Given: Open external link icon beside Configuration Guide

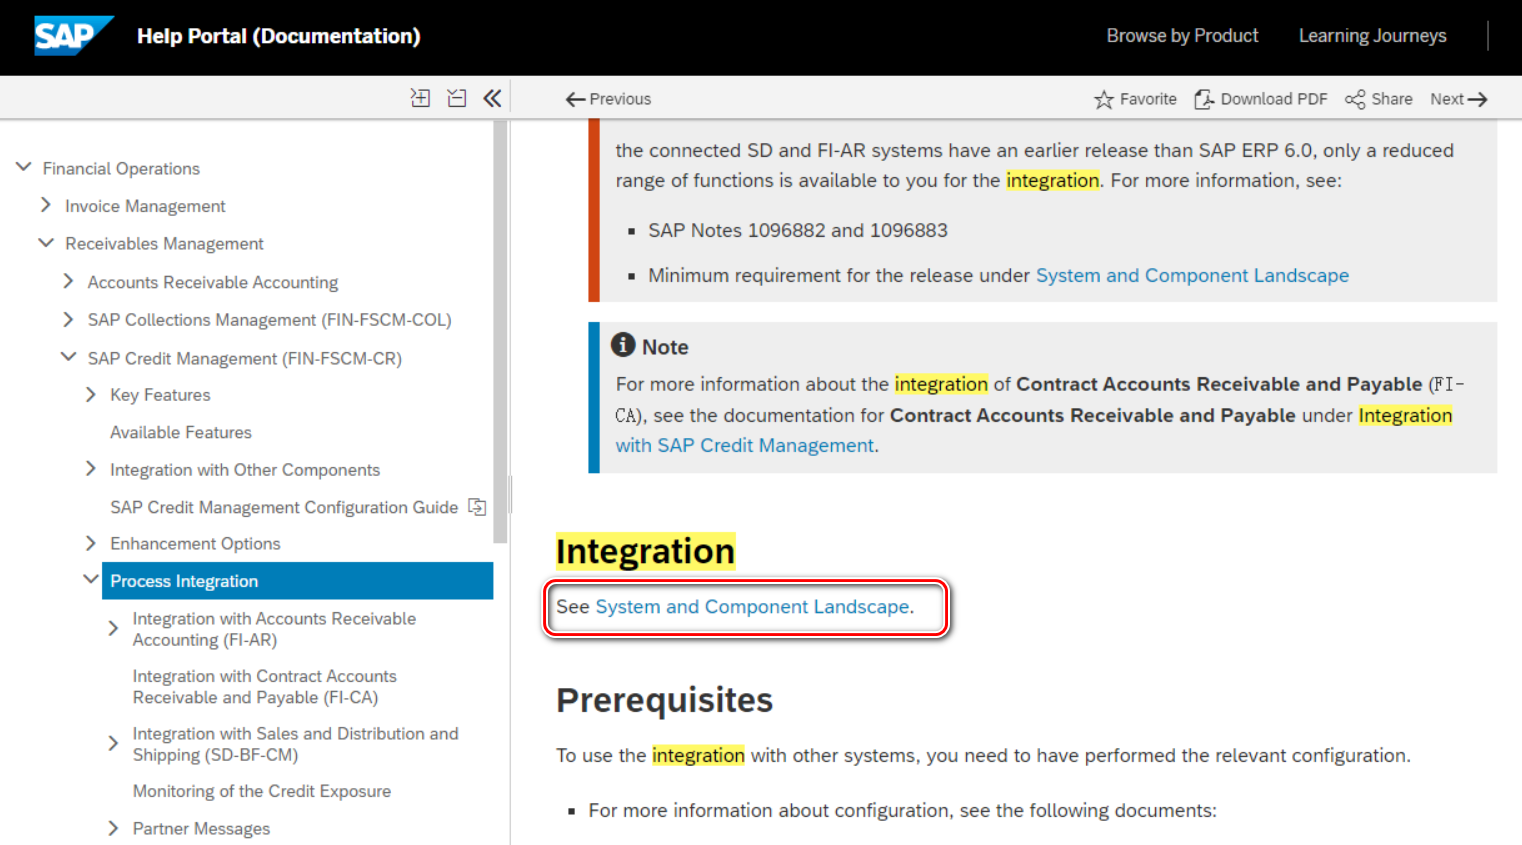Looking at the screenshot, I should (x=478, y=507).
